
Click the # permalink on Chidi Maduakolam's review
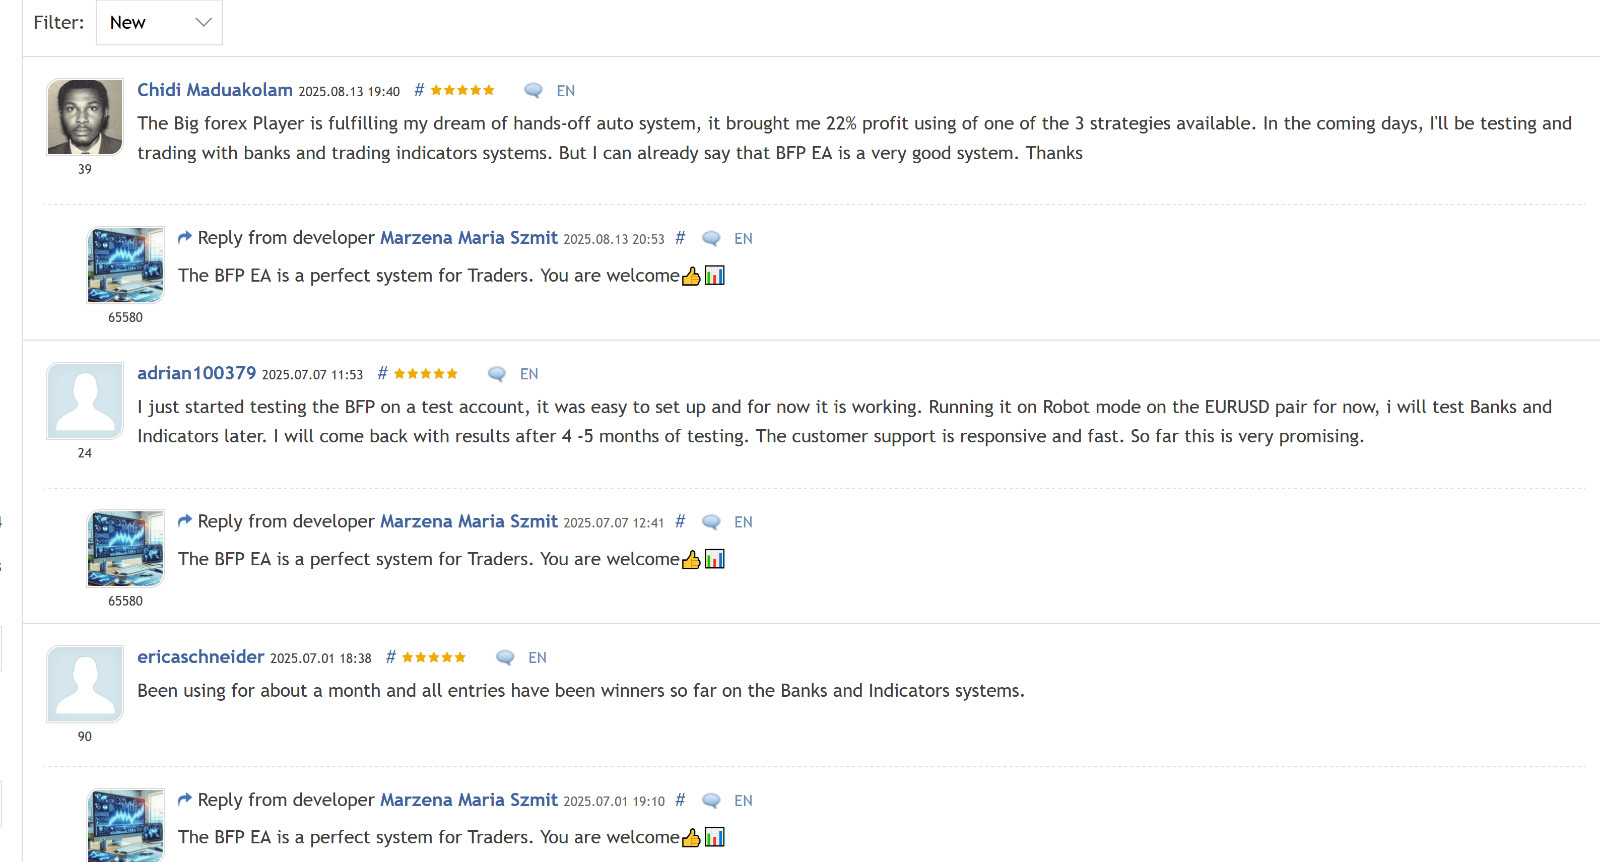click(x=419, y=90)
